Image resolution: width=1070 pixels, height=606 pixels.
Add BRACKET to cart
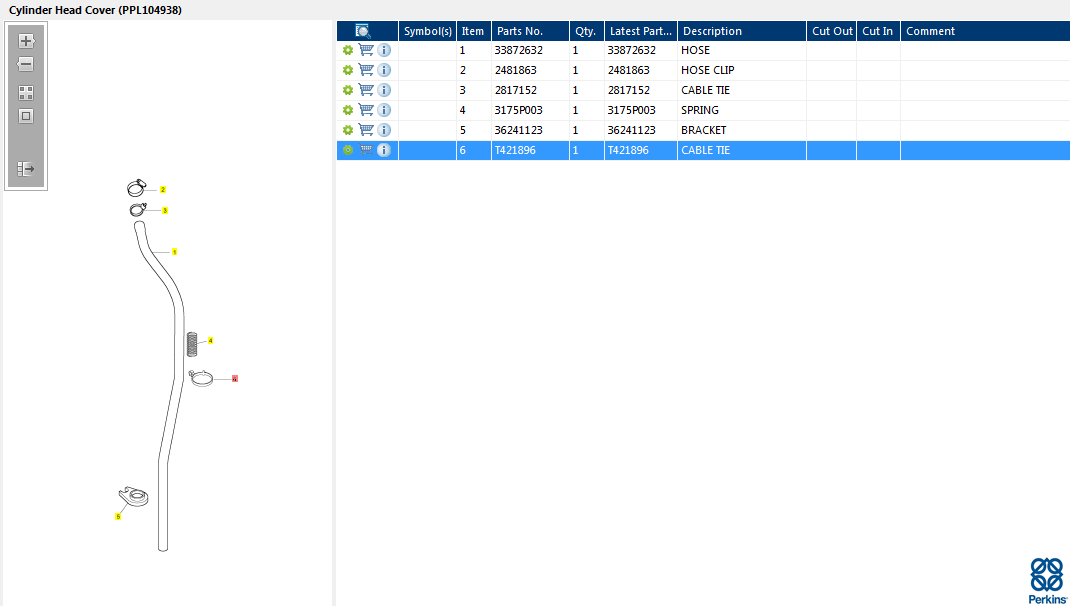[x=366, y=130]
